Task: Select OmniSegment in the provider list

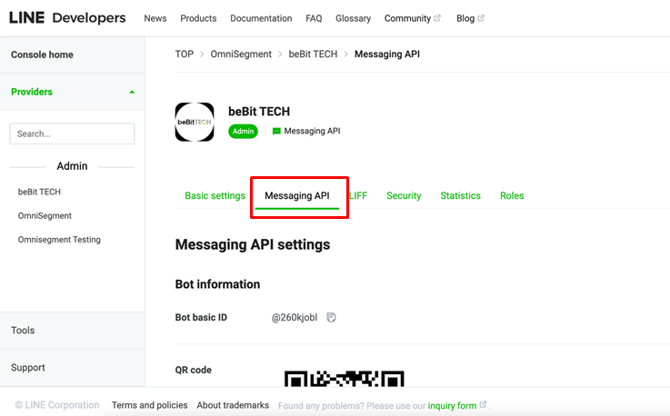Action: tap(44, 216)
